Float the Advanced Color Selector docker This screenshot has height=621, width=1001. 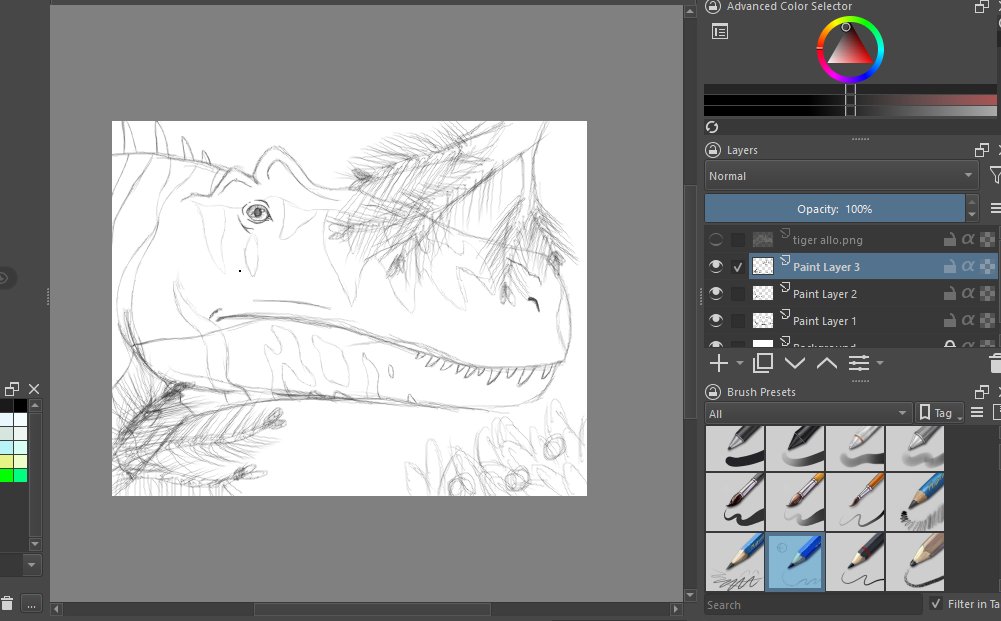982,6
